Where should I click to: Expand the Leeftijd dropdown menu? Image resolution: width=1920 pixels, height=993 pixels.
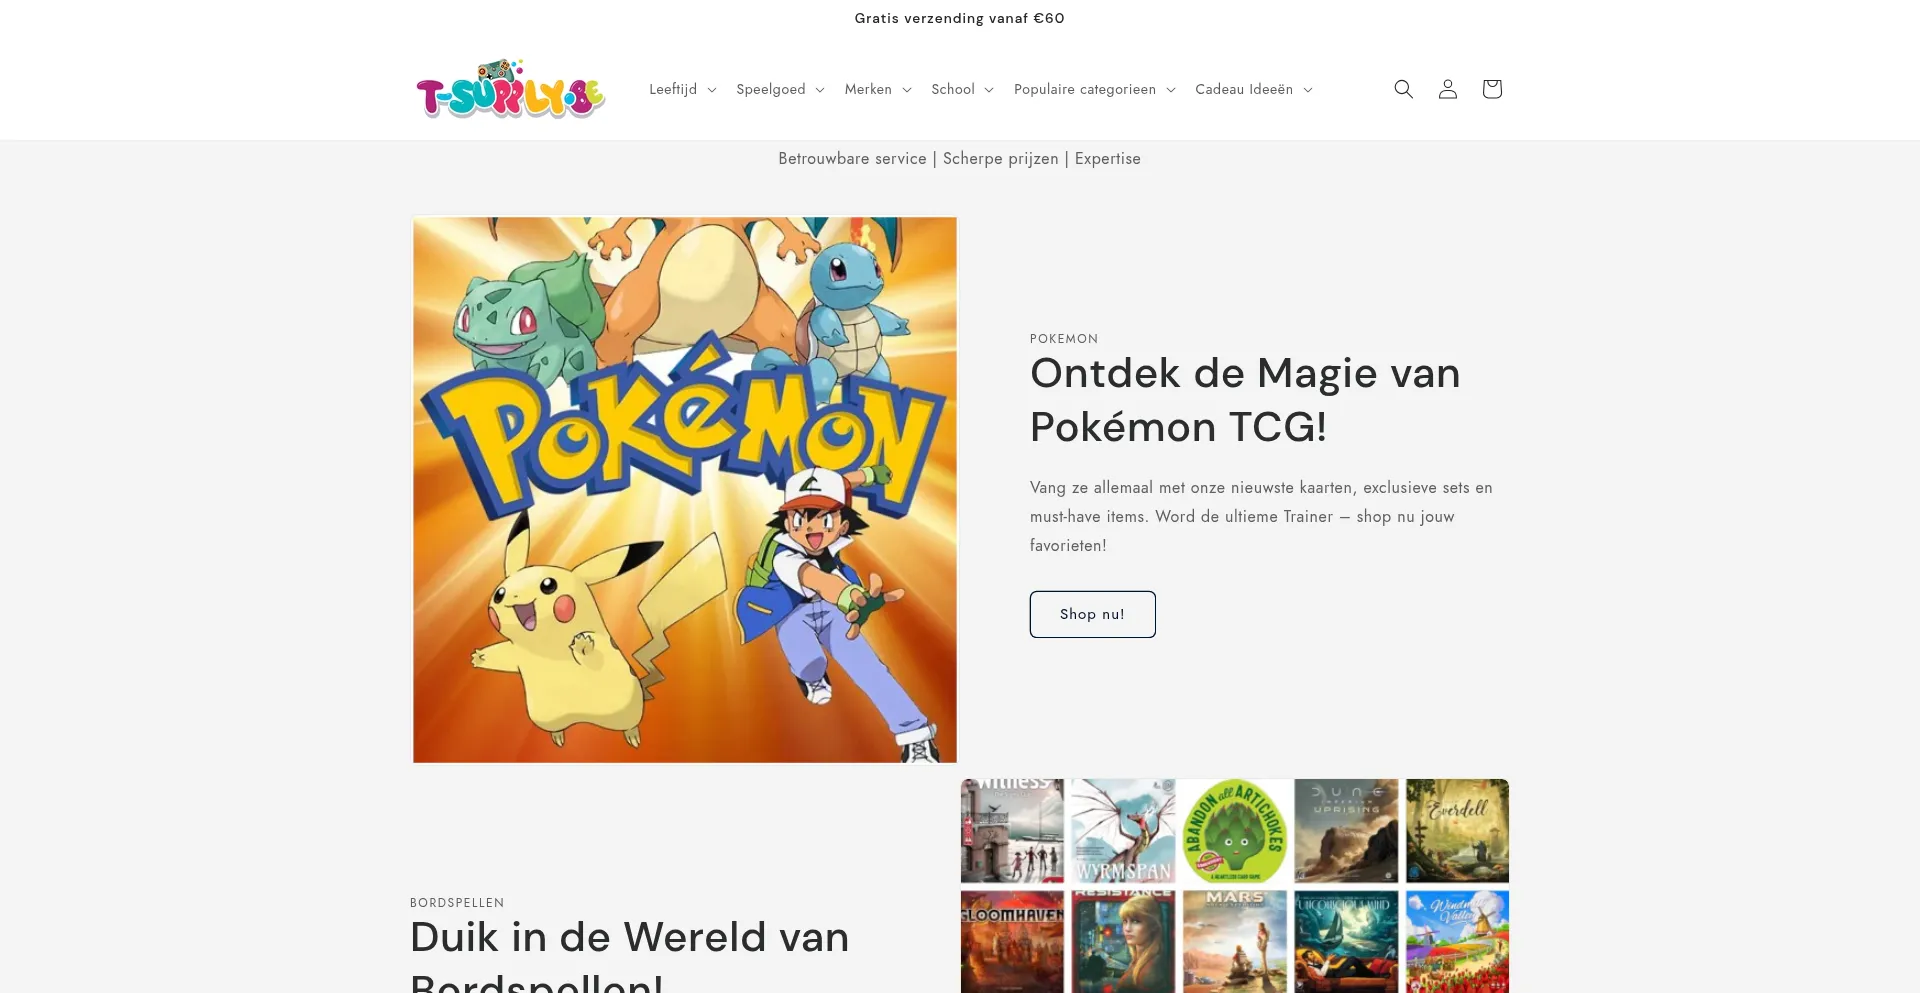(683, 89)
